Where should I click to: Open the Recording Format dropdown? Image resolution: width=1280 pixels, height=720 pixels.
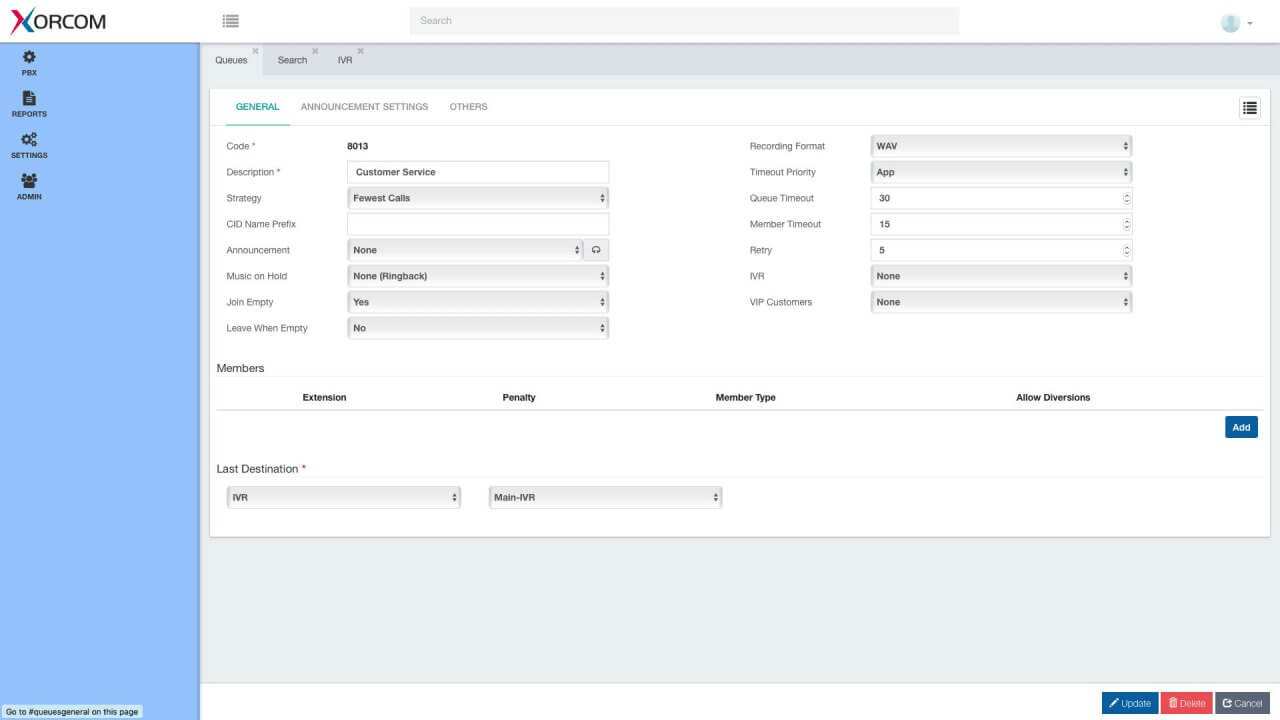(1000, 145)
